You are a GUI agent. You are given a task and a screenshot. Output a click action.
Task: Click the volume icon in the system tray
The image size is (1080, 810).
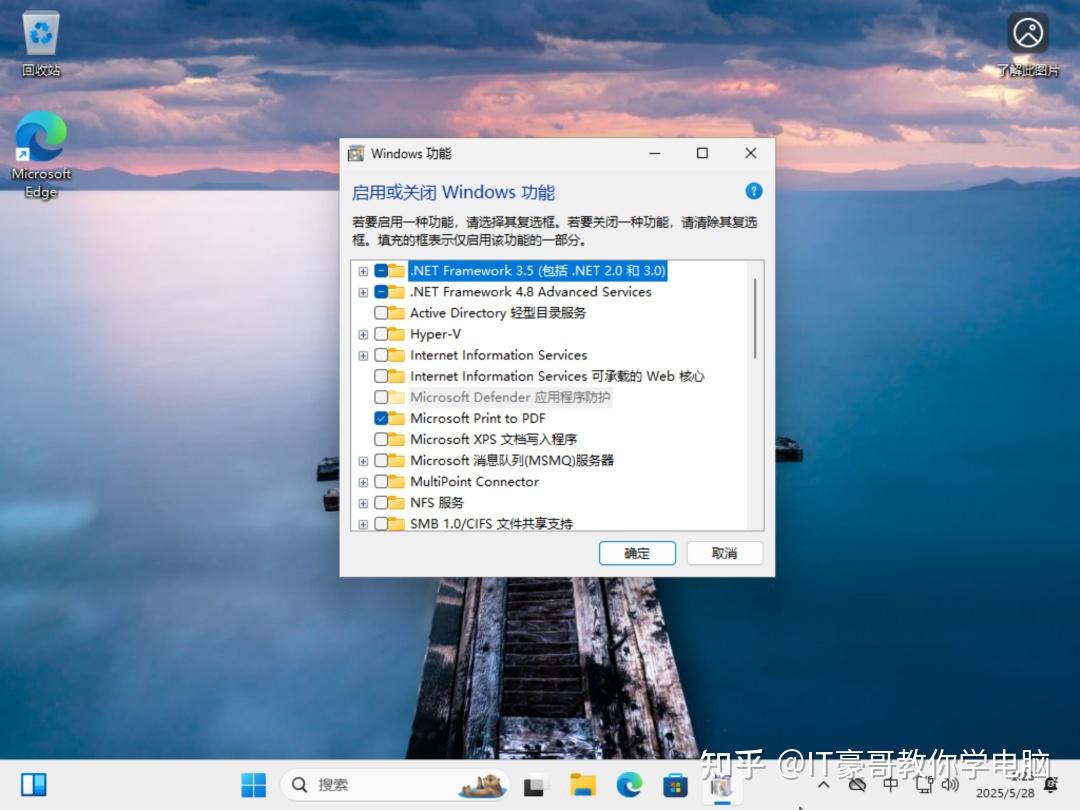pyautogui.click(x=951, y=784)
